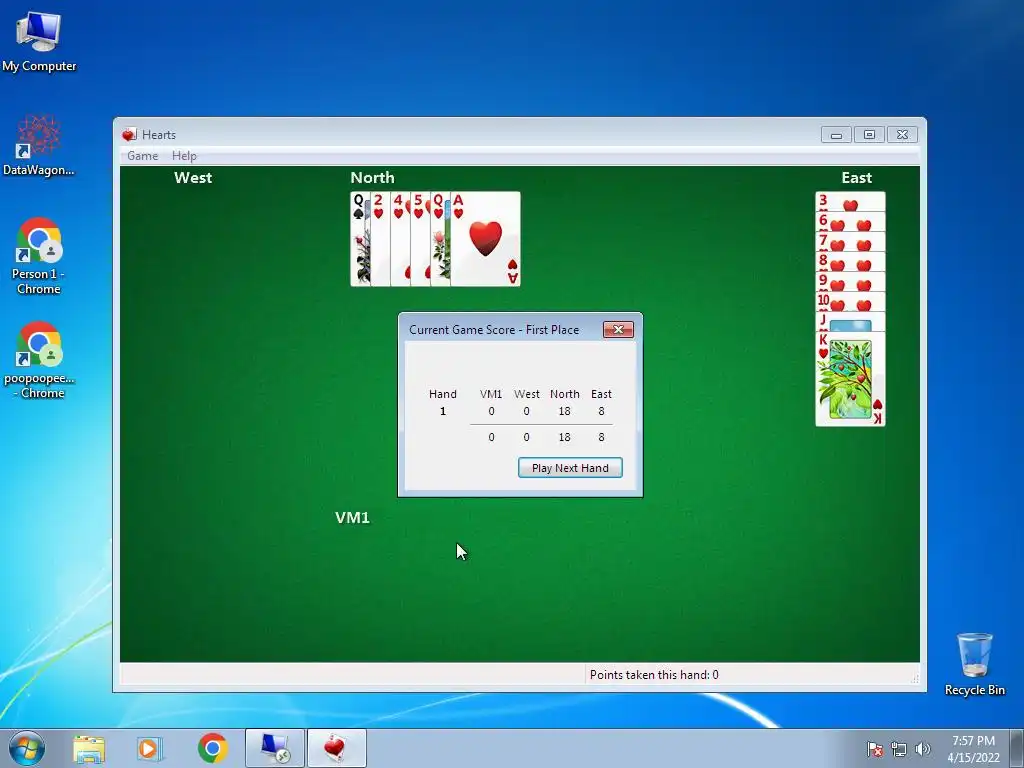This screenshot has width=1024, height=768.
Task: Click the volume speaker tray icon
Action: 922,749
